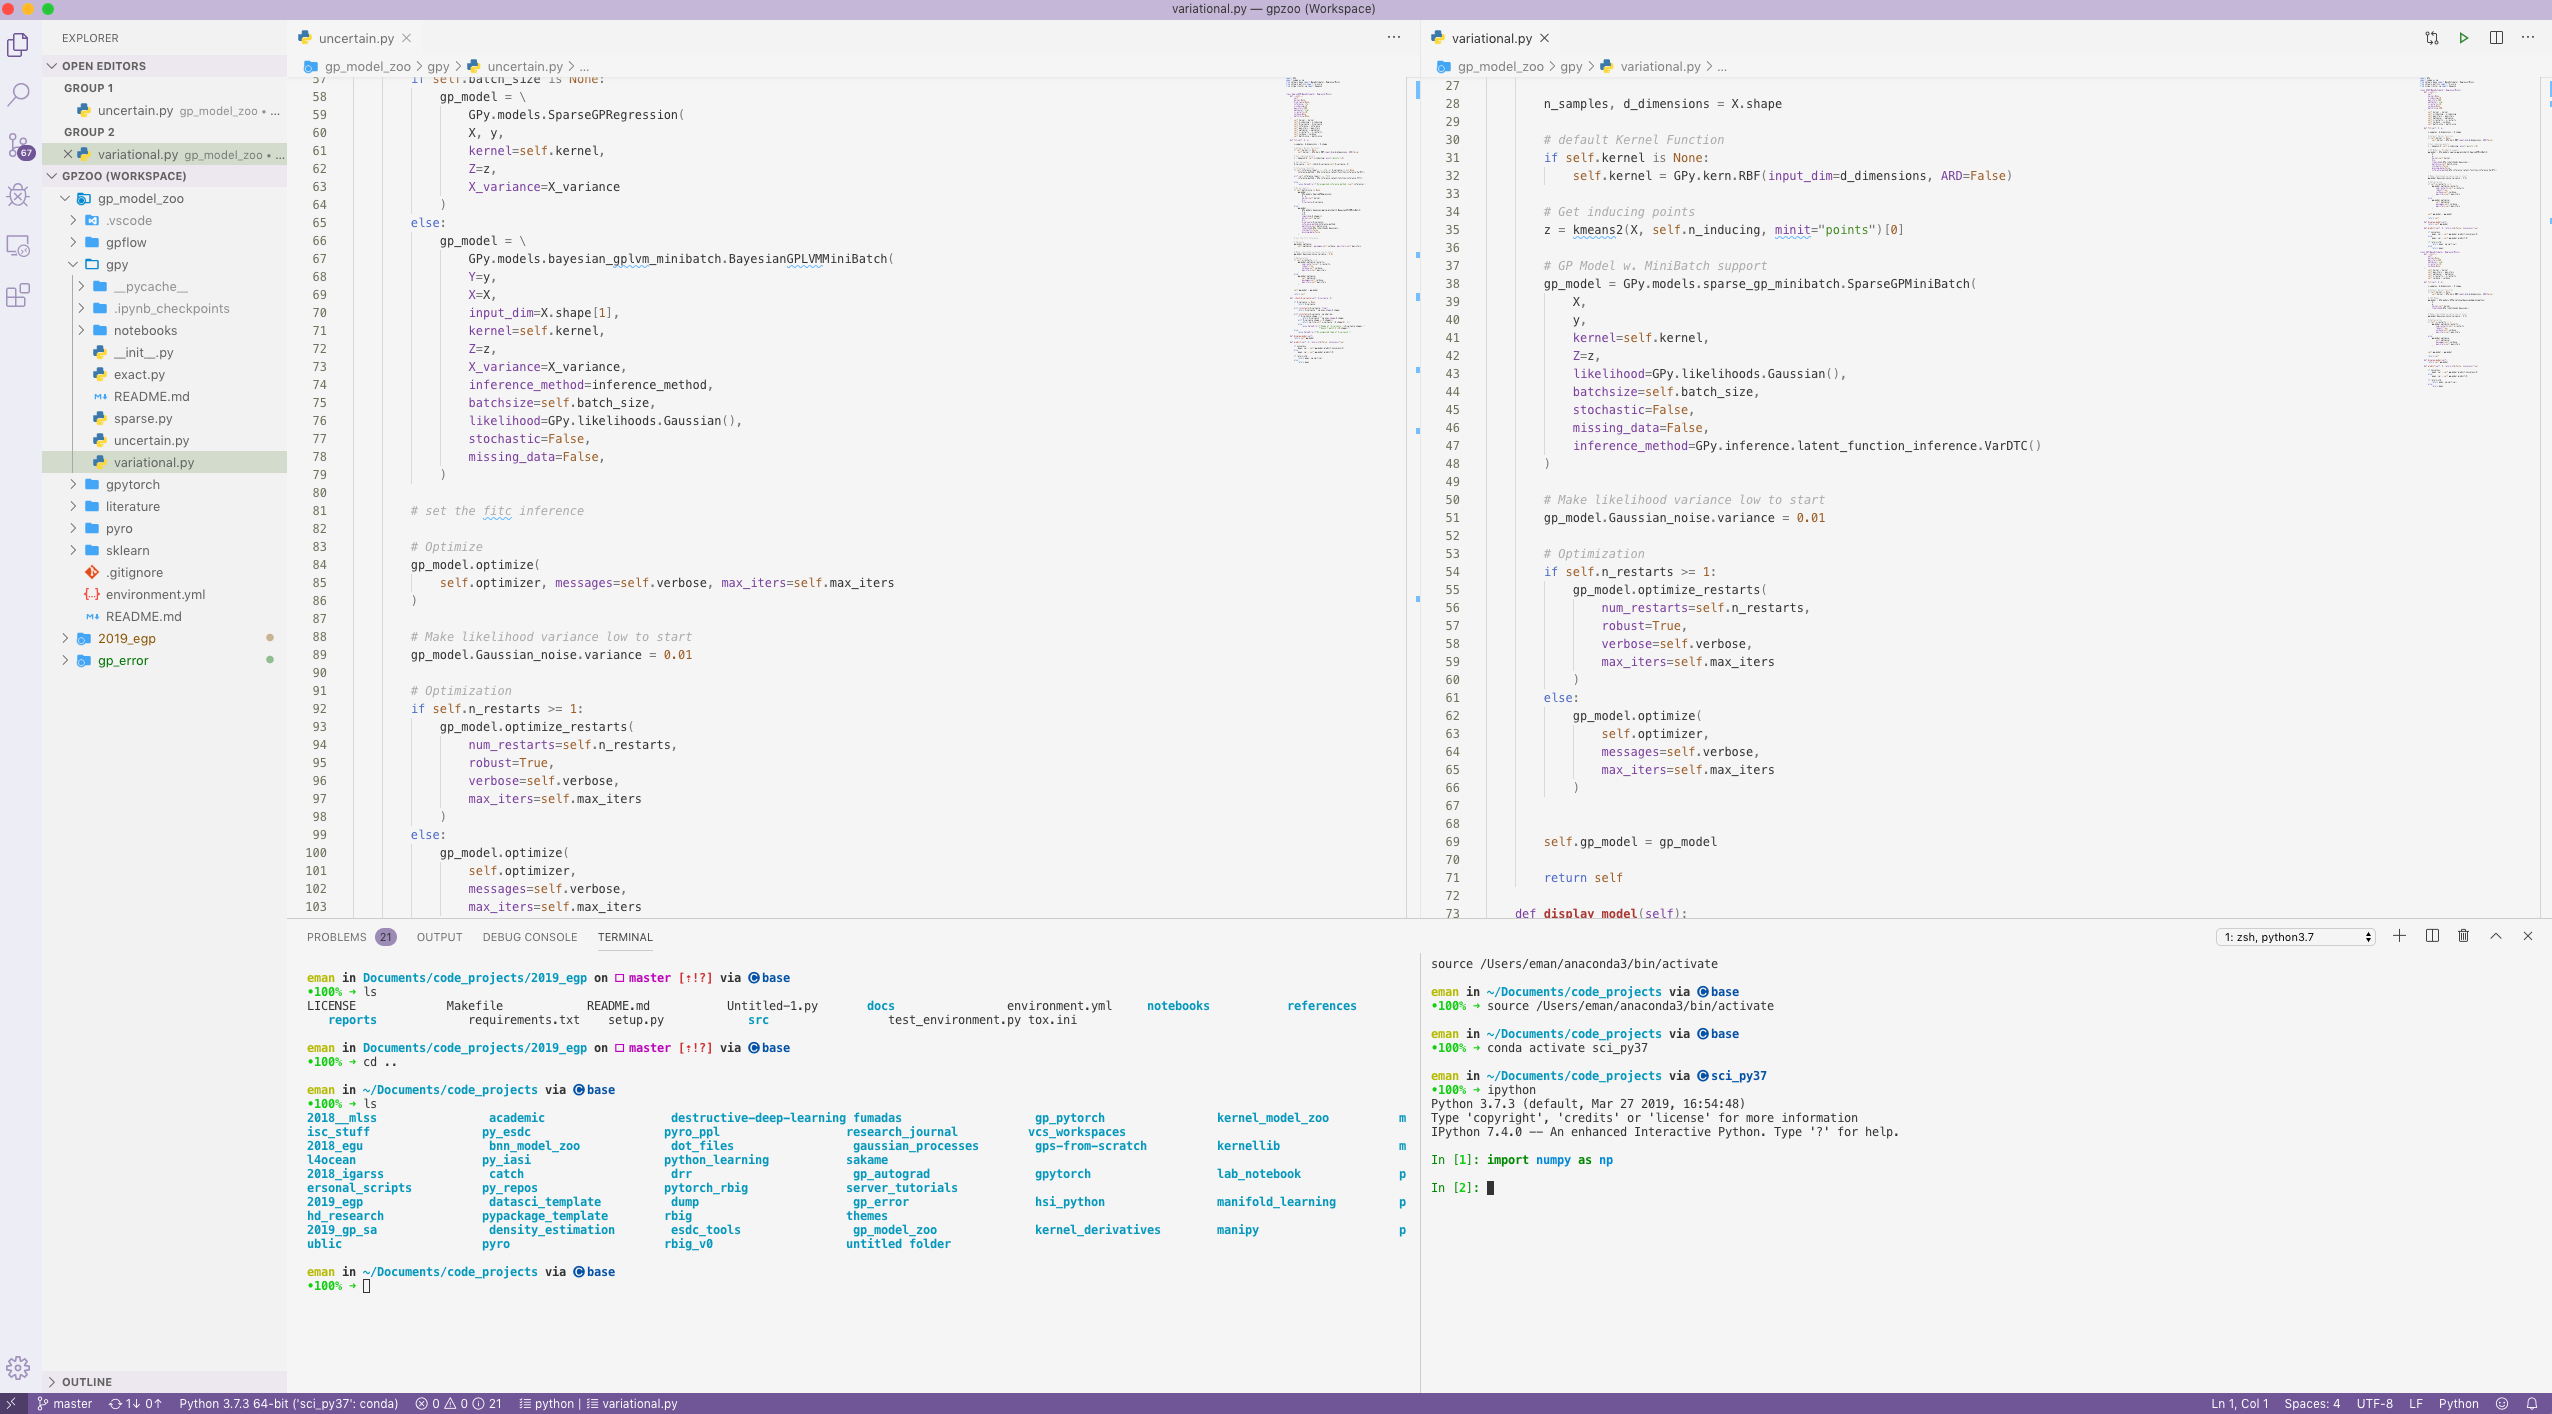Expand the OUTLINE section

(87, 1381)
